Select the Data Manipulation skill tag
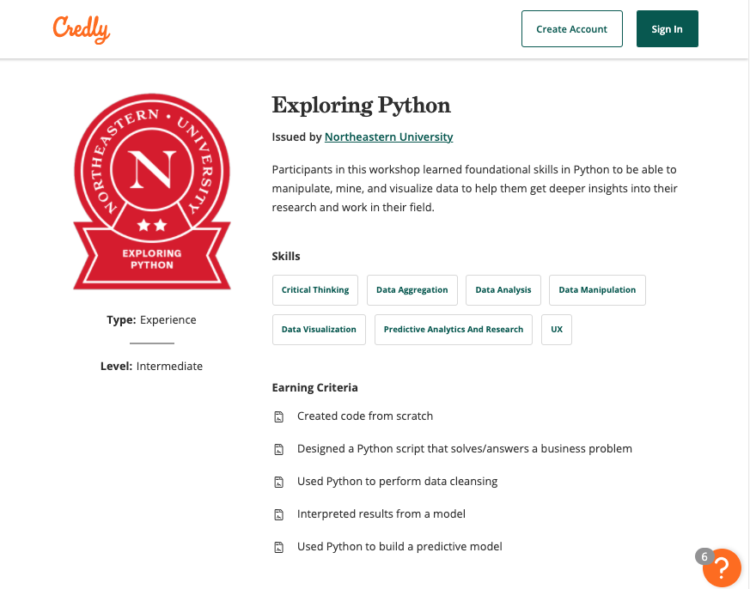Screen dimensions: 750x589 pos(597,290)
